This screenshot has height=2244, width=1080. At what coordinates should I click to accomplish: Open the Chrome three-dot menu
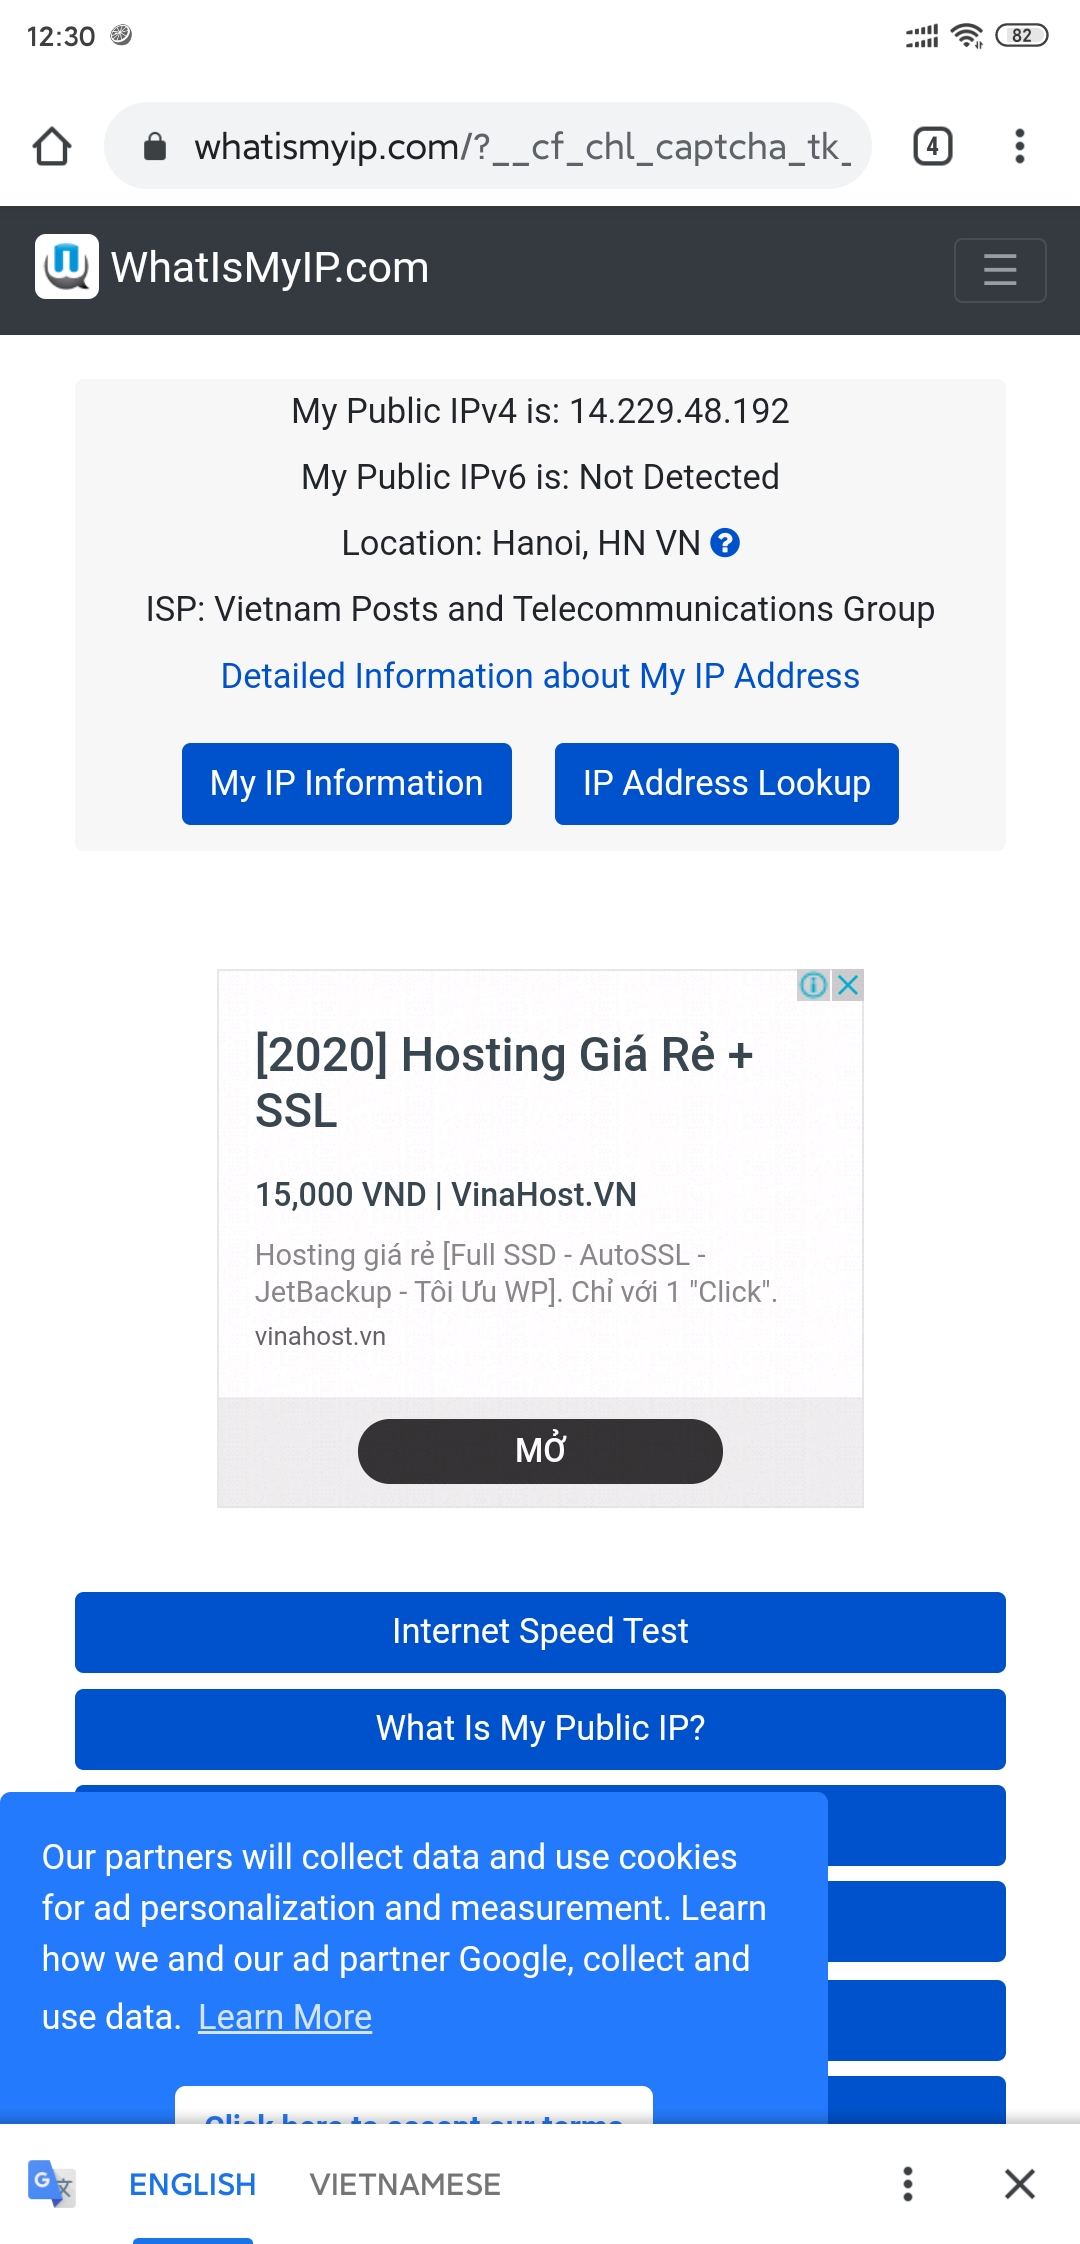[x=1019, y=147]
